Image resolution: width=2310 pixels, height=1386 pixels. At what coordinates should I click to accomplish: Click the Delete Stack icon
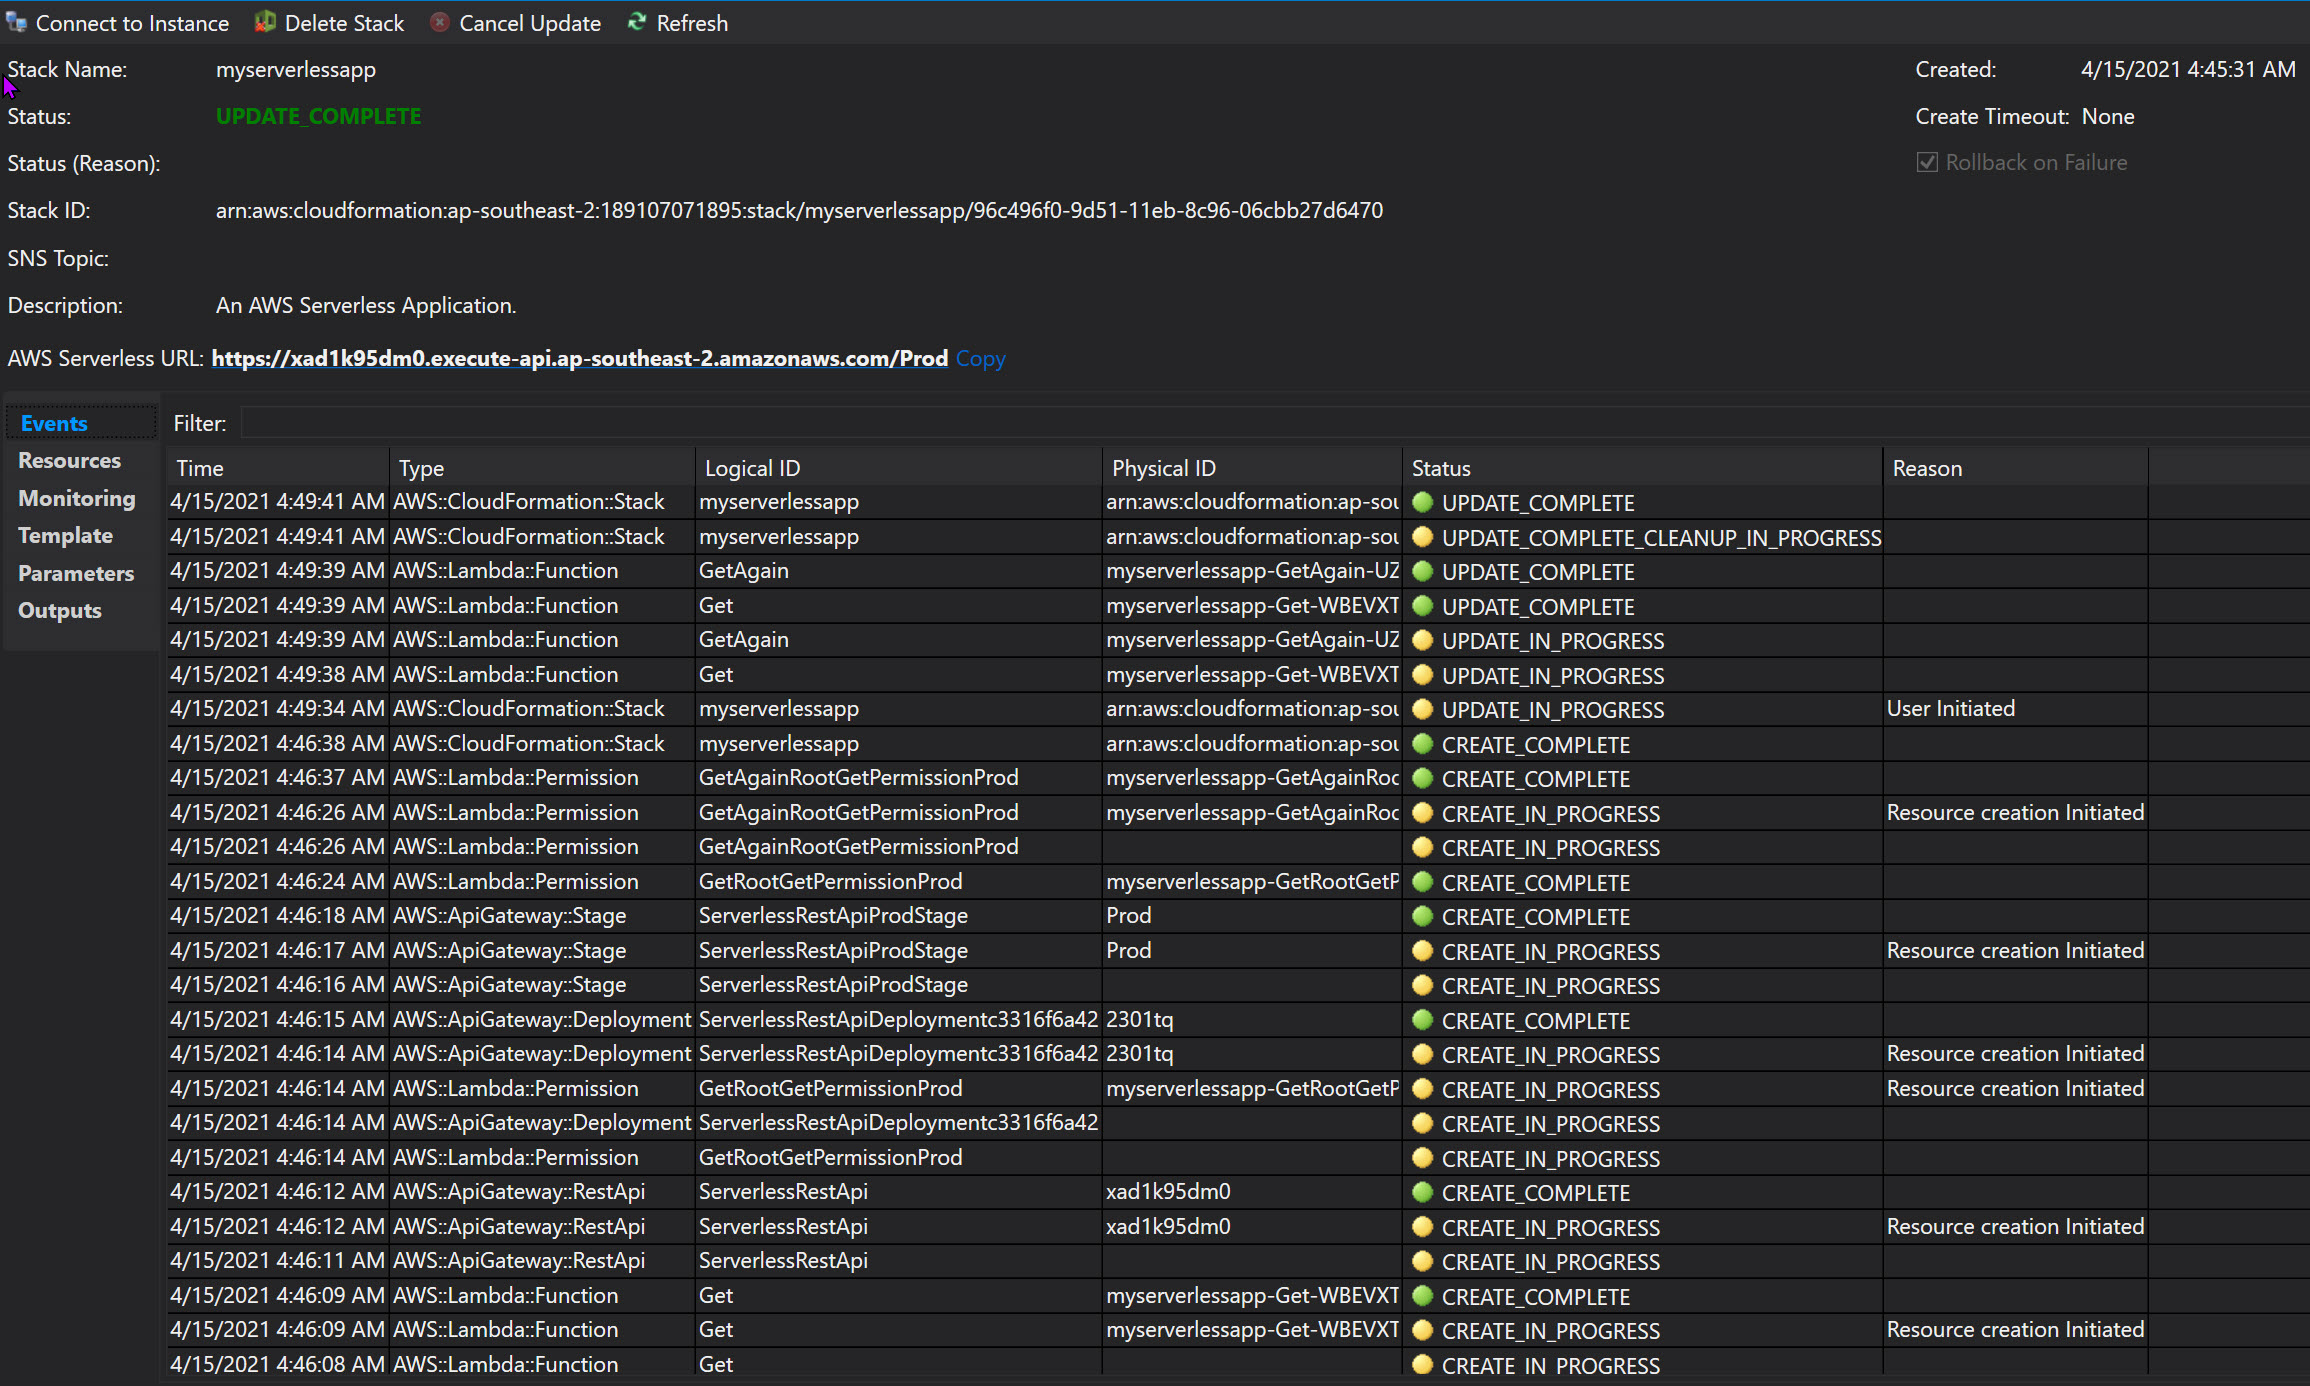(x=265, y=22)
